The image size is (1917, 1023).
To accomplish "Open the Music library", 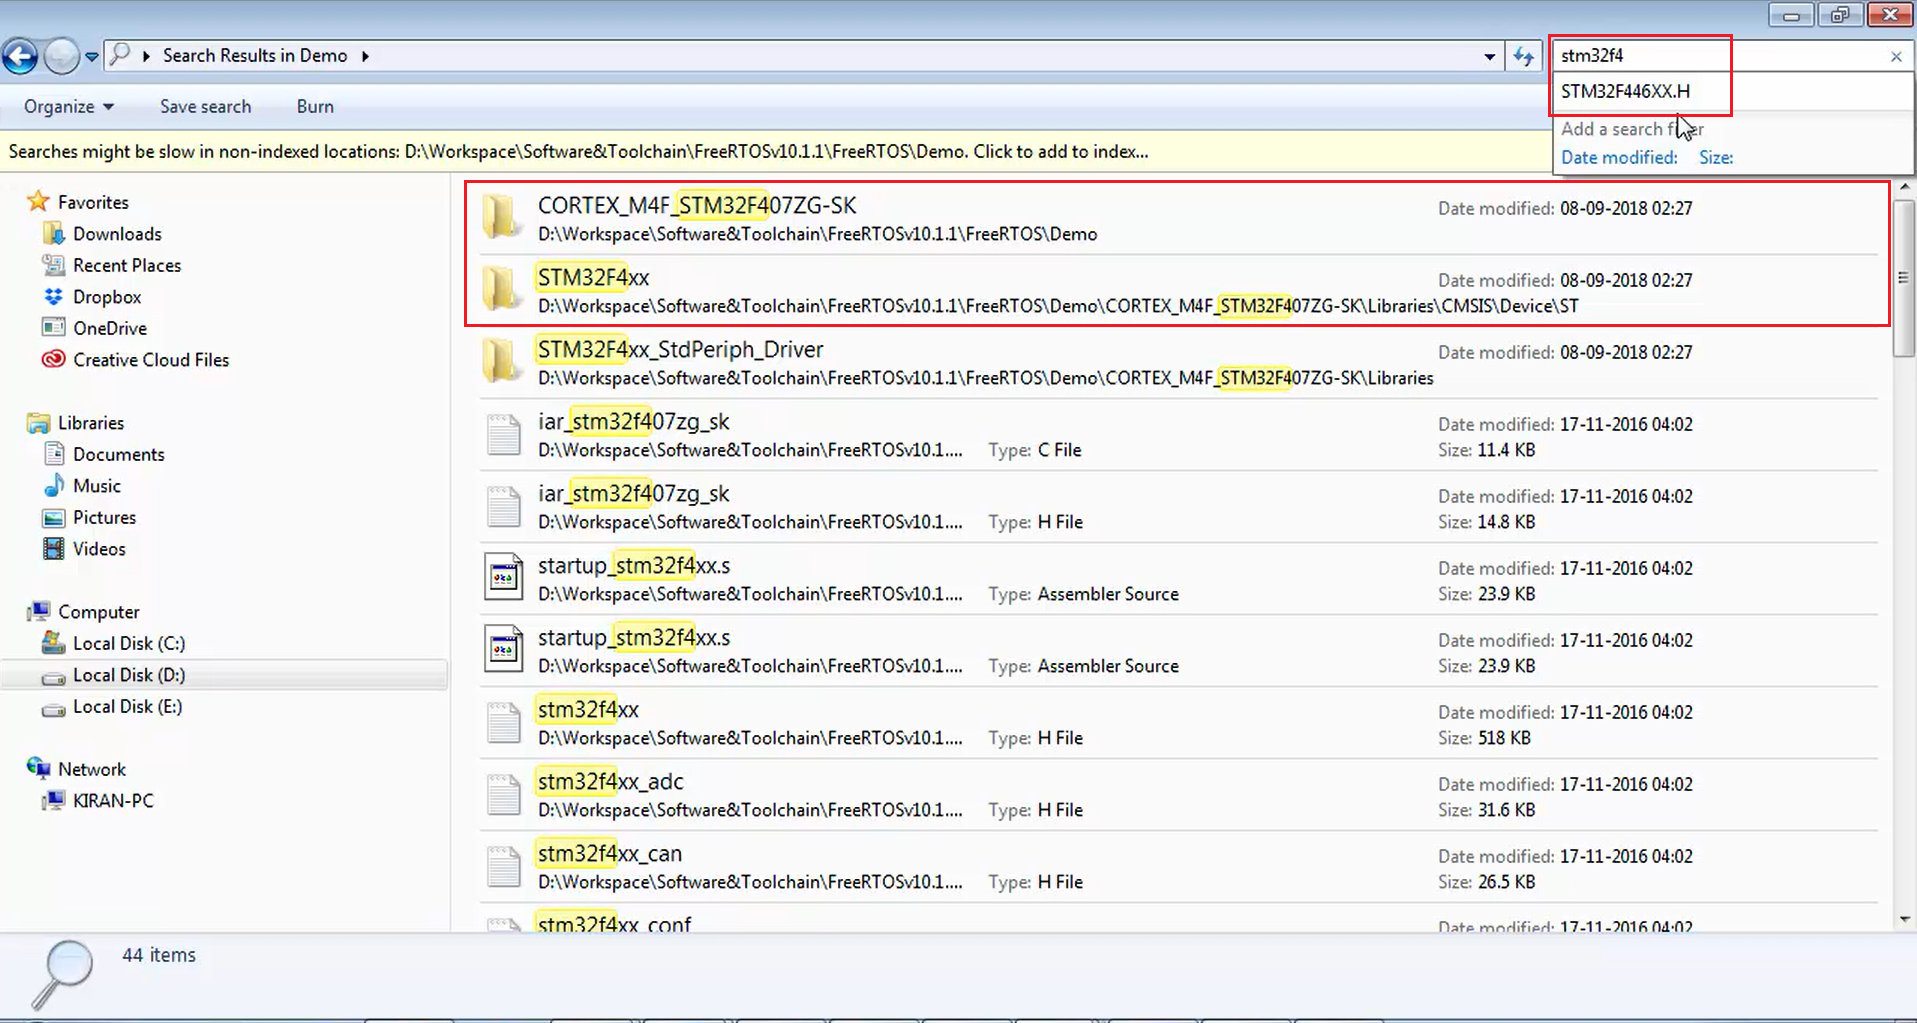I will [x=97, y=486].
